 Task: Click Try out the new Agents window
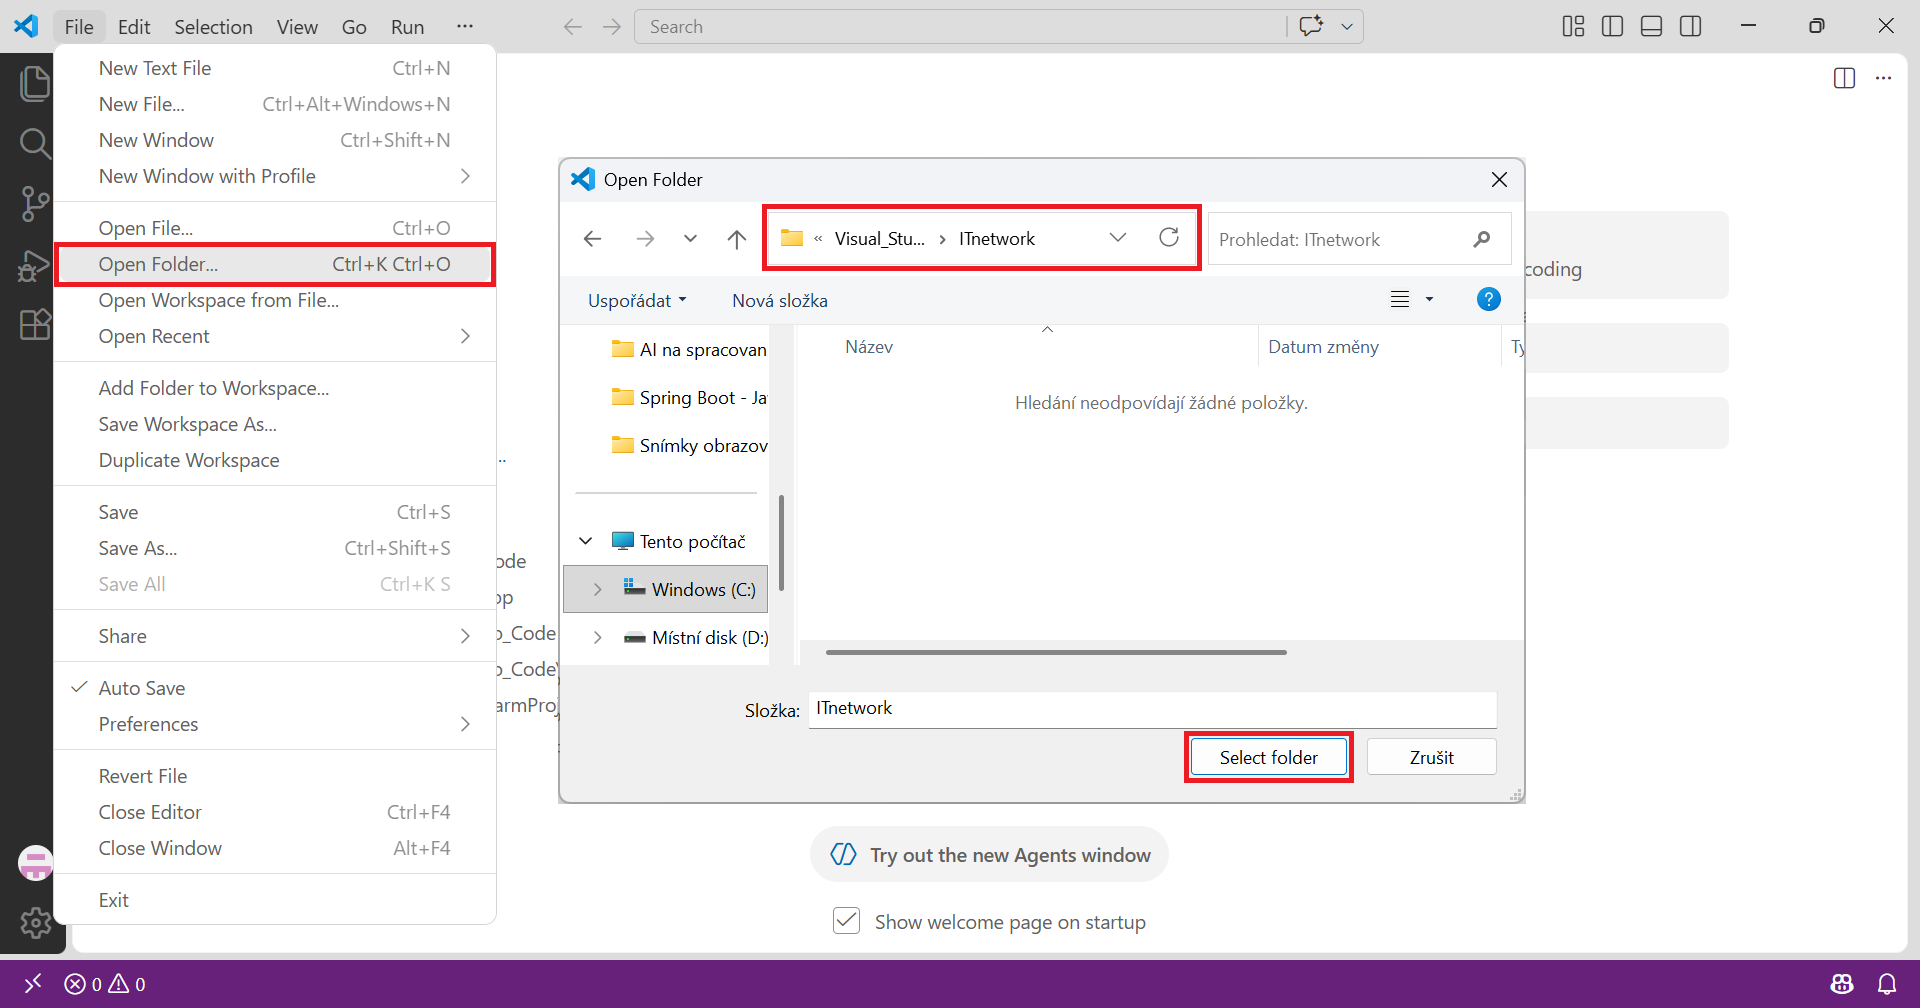(989, 855)
